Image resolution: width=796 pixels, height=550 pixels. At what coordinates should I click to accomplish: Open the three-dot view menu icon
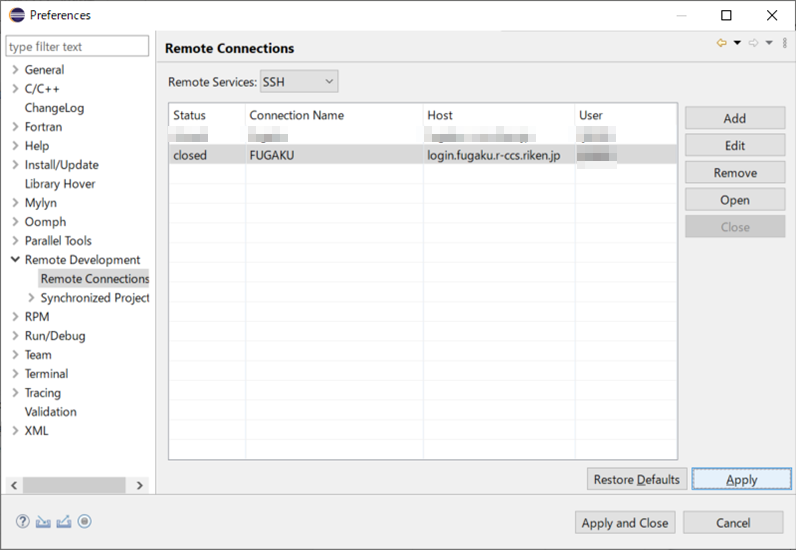tap(785, 43)
